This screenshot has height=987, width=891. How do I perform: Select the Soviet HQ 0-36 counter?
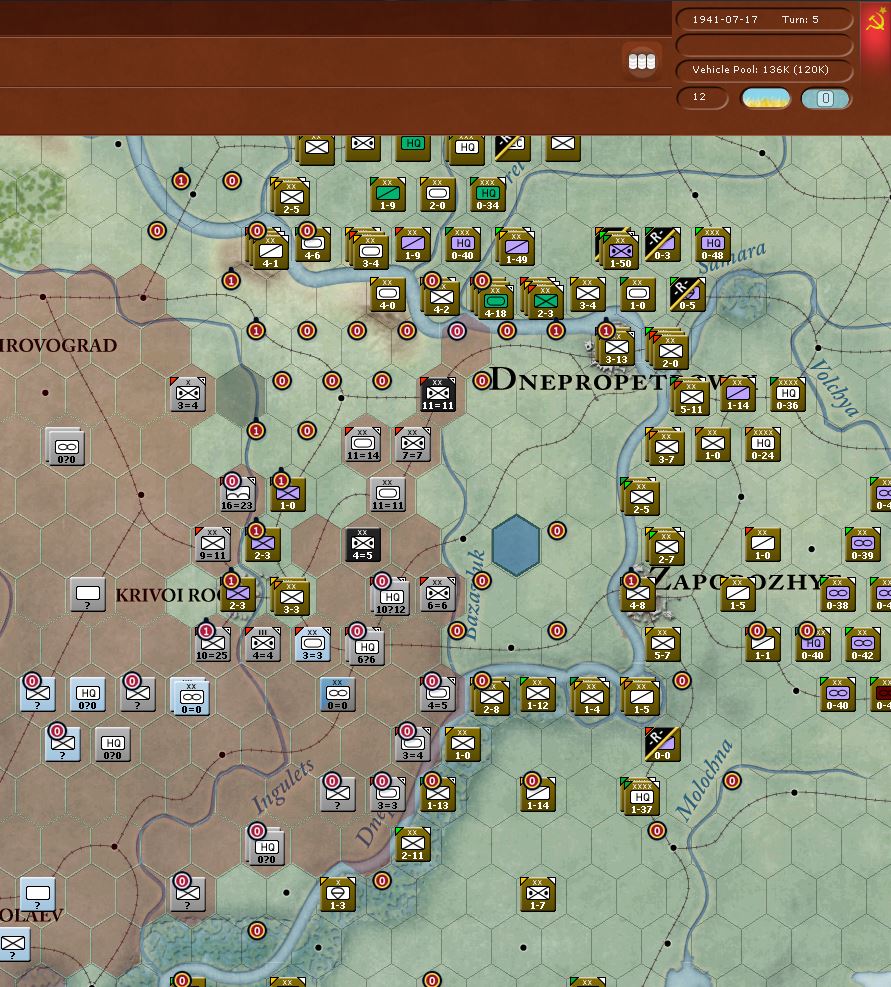click(x=788, y=395)
